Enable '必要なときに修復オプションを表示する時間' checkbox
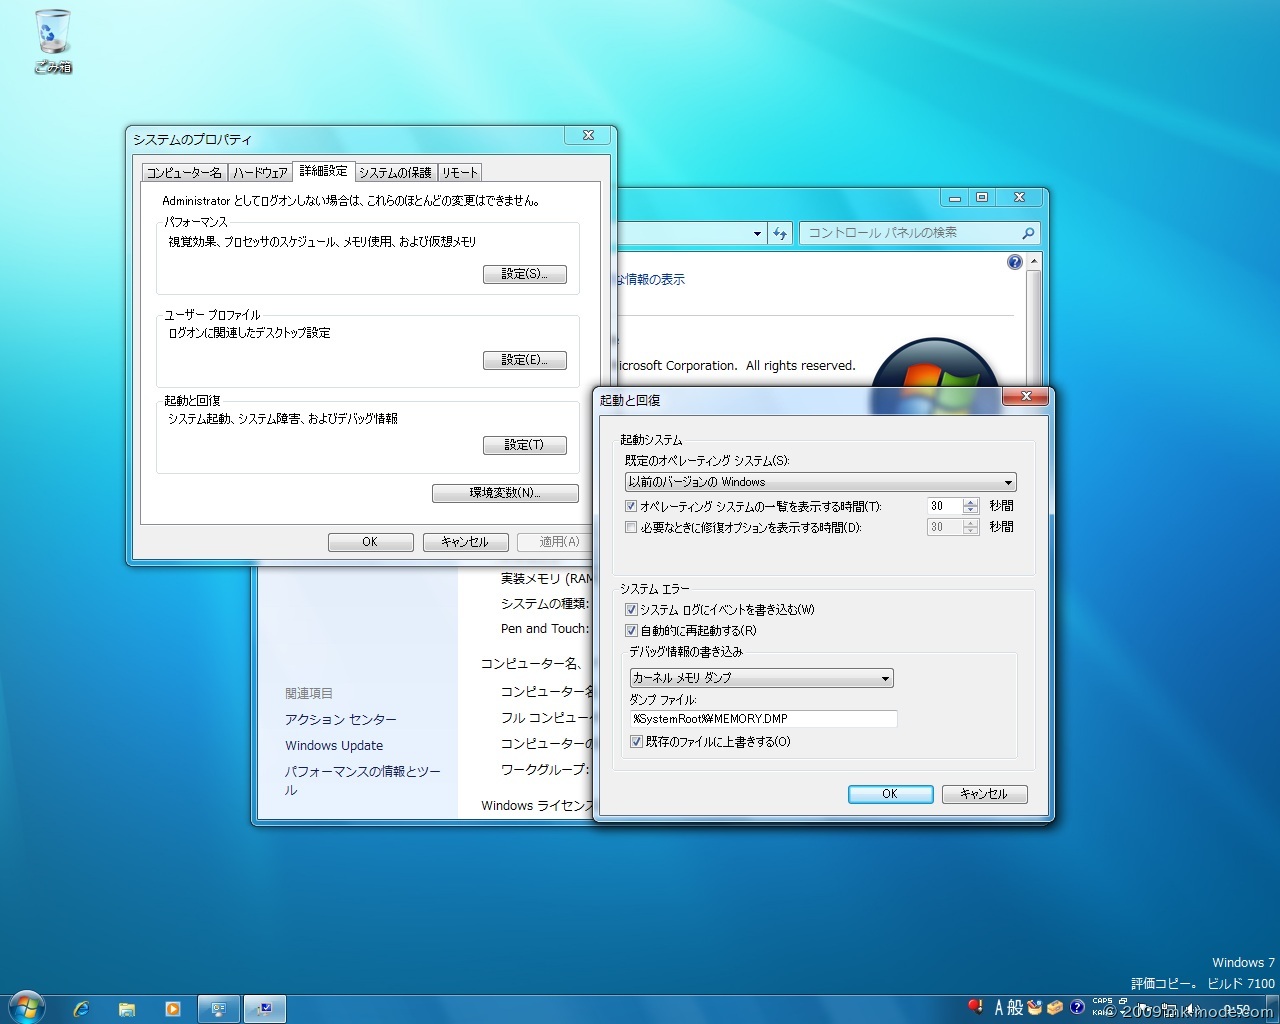 click(631, 527)
